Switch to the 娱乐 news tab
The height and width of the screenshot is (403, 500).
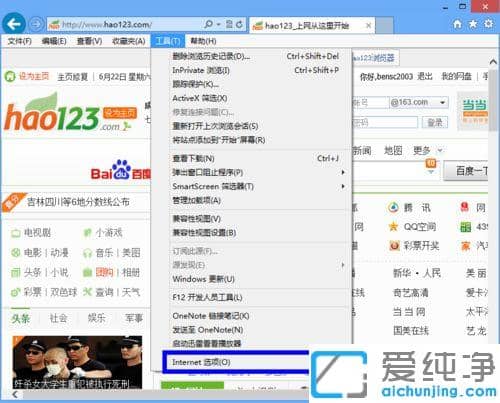[96, 318]
